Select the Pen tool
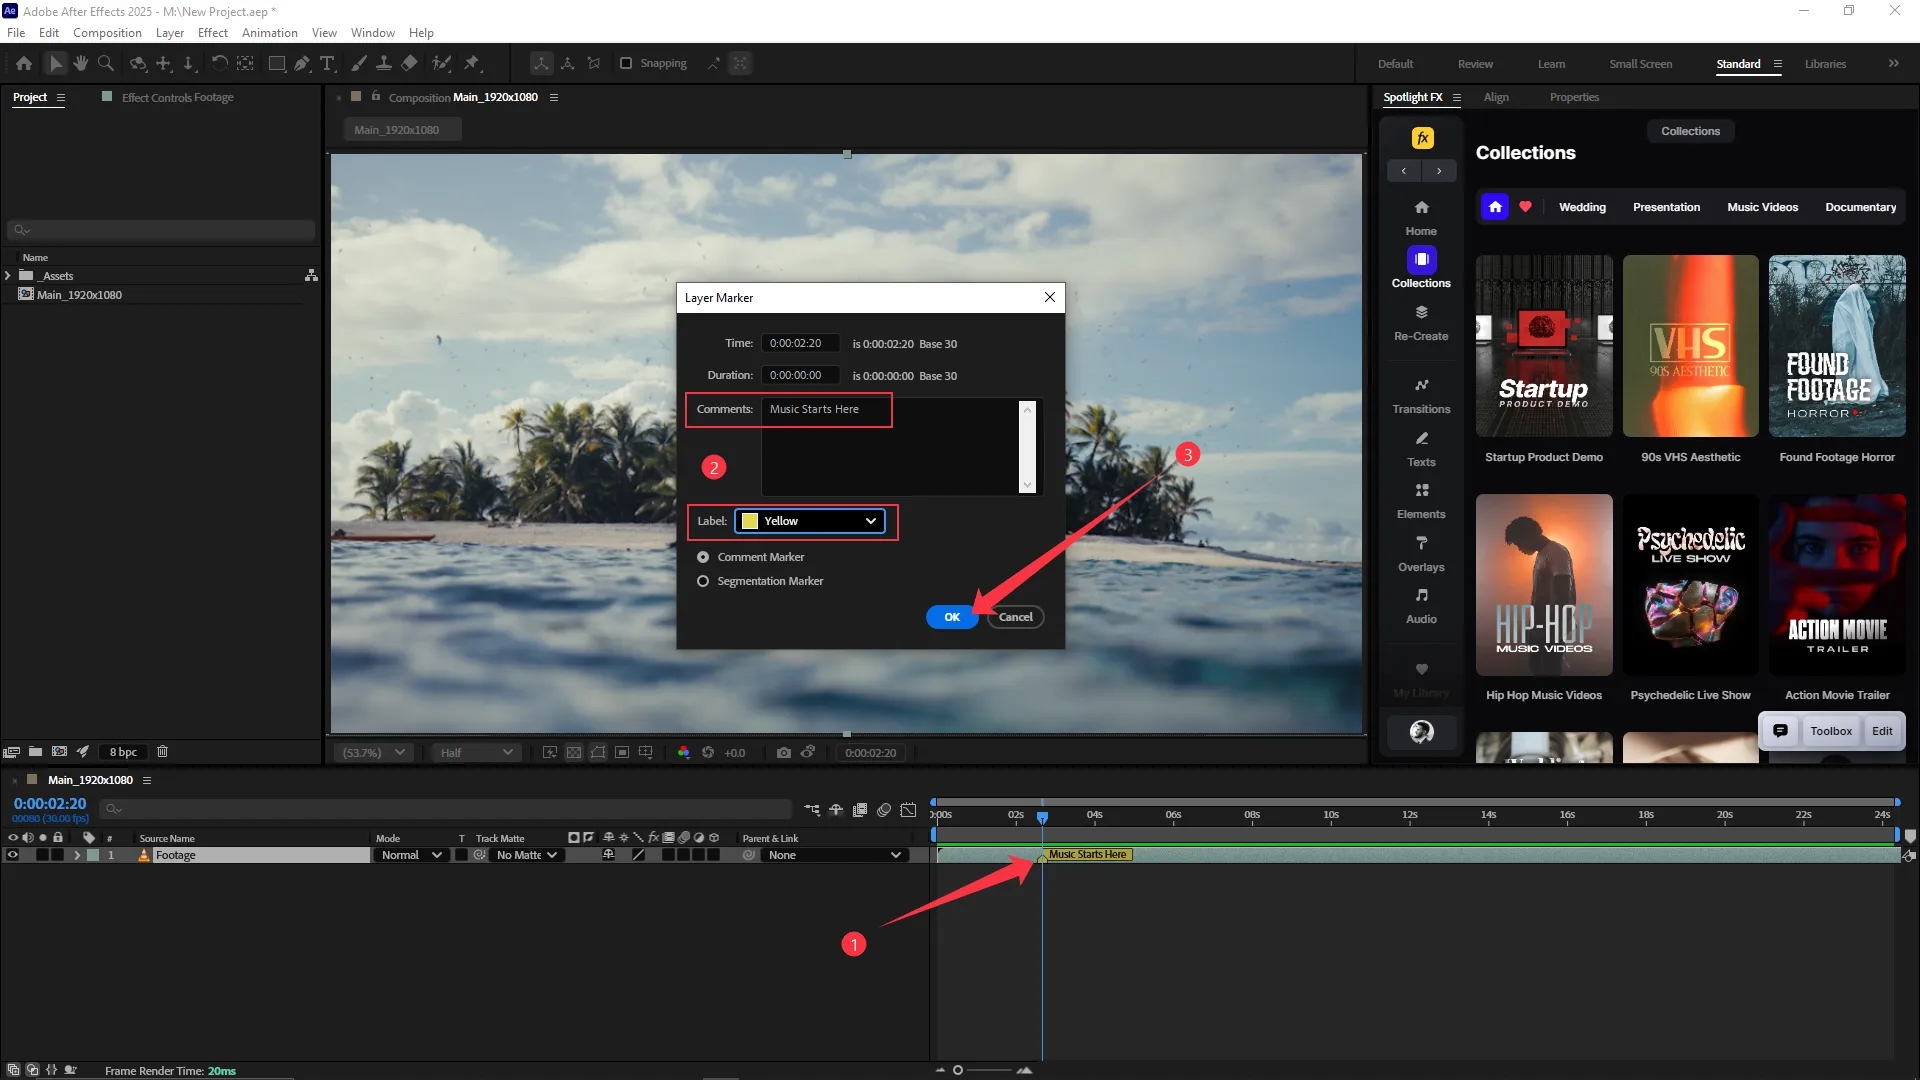 [x=302, y=63]
